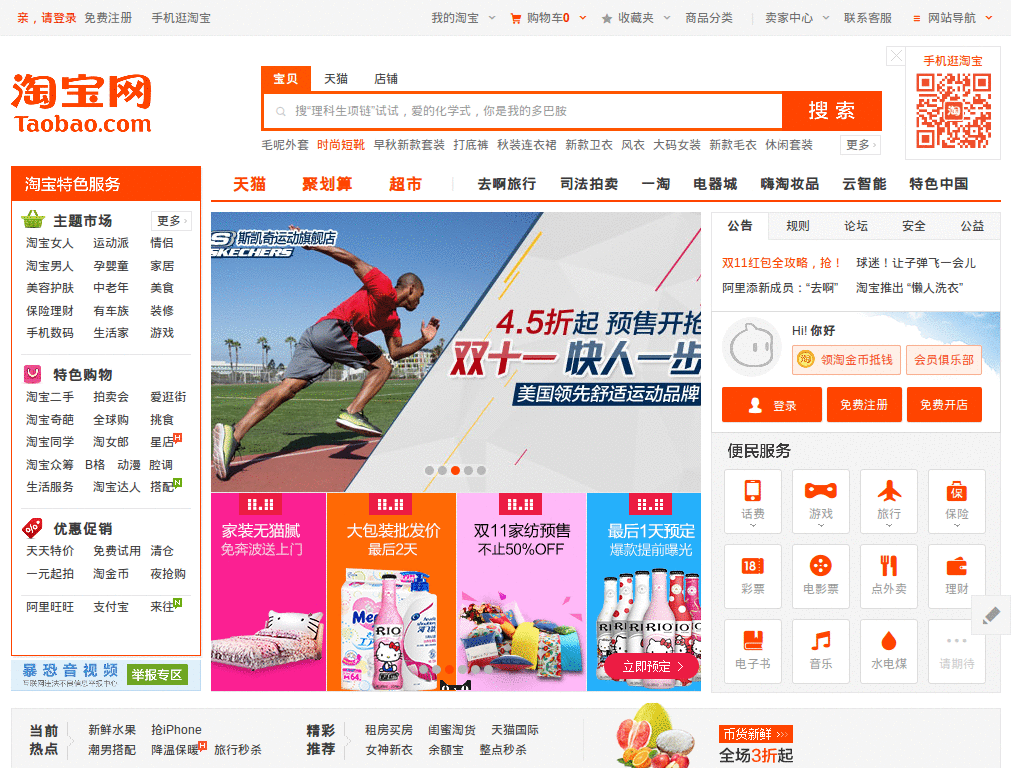Click the orange 登录 button
The height and width of the screenshot is (768, 1024).
(772, 405)
